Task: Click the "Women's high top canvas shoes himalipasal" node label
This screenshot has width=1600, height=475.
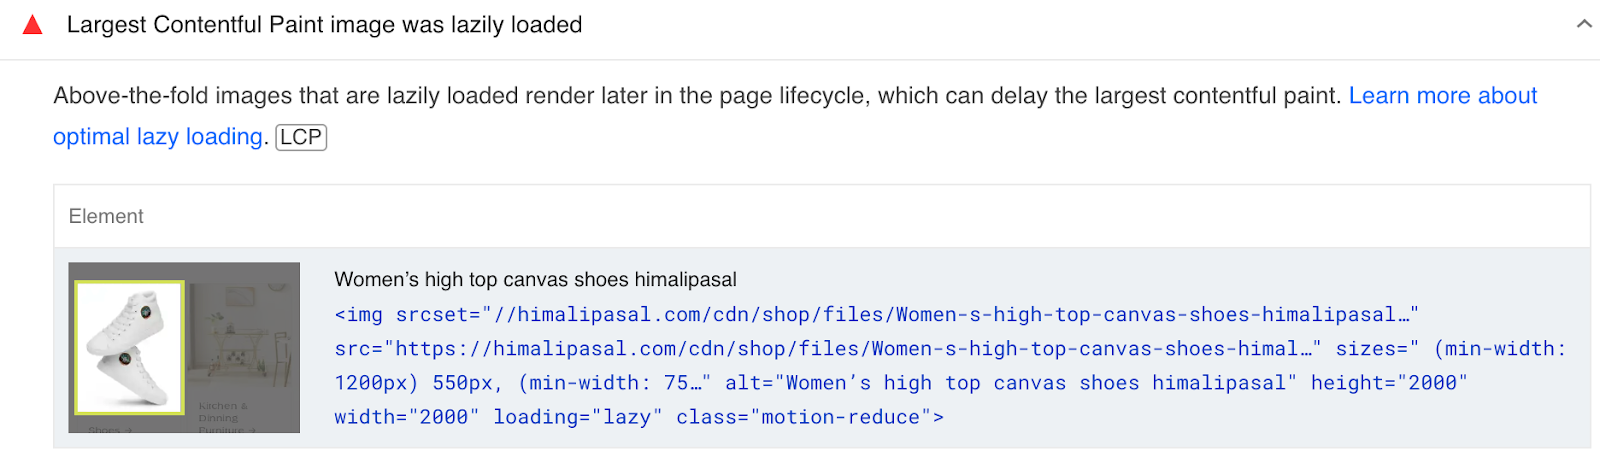Action: (535, 280)
